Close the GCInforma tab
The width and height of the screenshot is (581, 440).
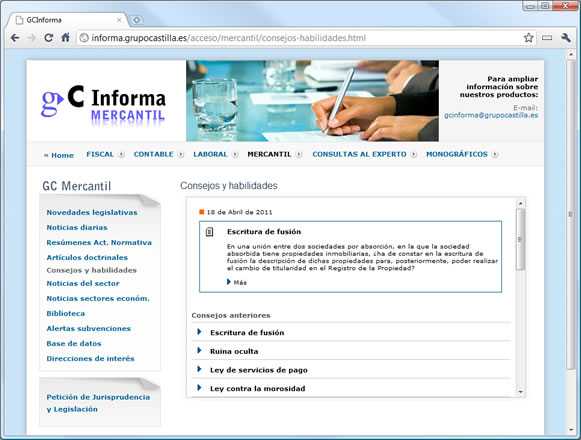click(119, 20)
